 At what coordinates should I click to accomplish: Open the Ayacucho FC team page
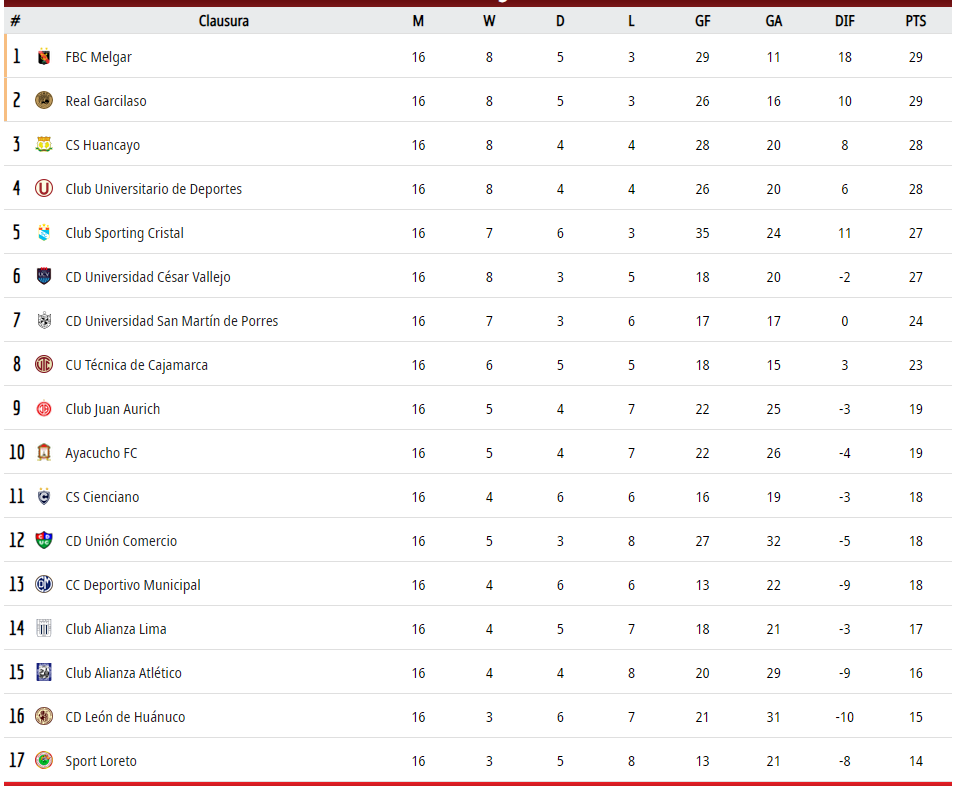point(101,453)
